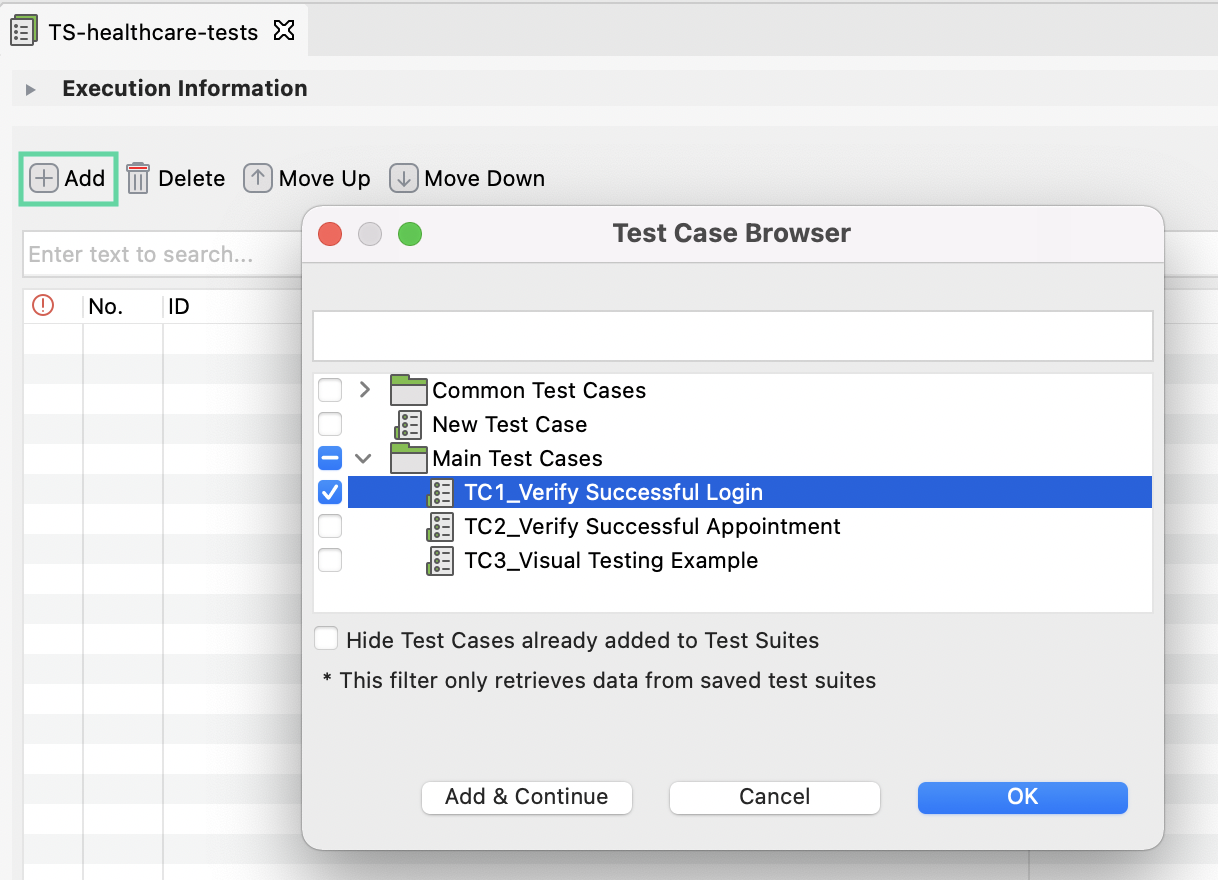Enable Hide Test Cases already added filter

tap(326, 640)
